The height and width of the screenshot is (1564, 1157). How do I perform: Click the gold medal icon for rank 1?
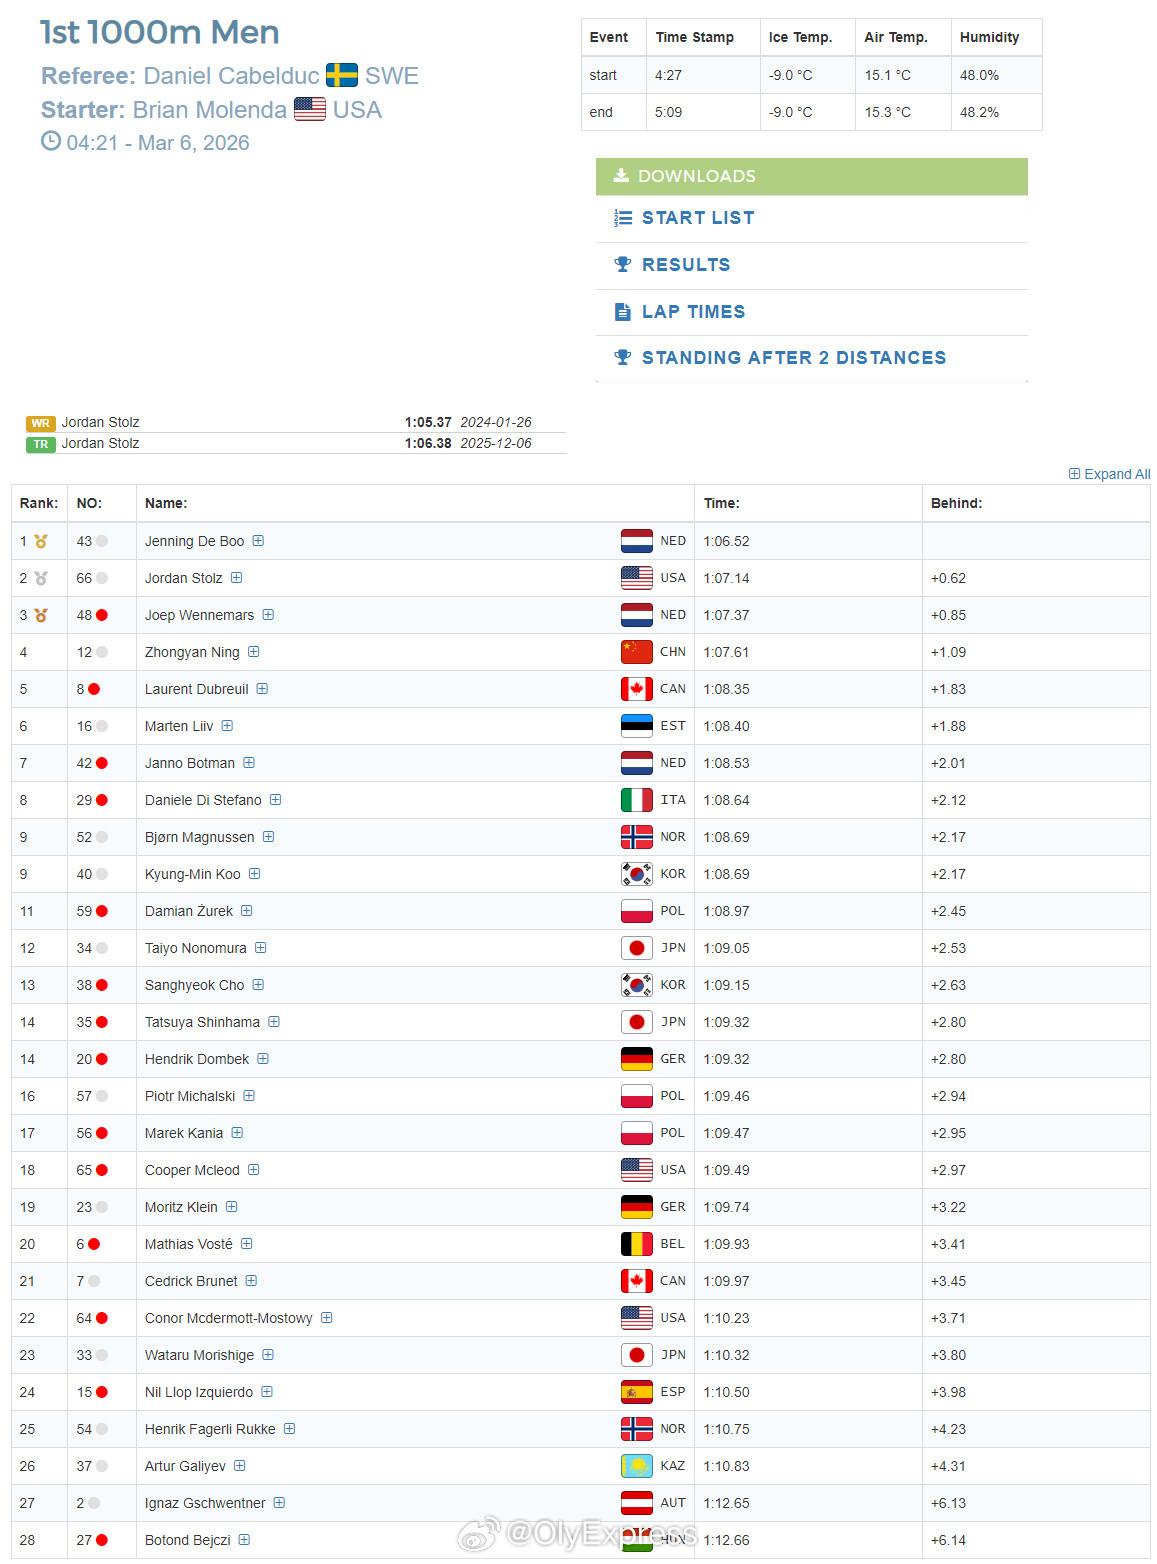click(x=41, y=541)
